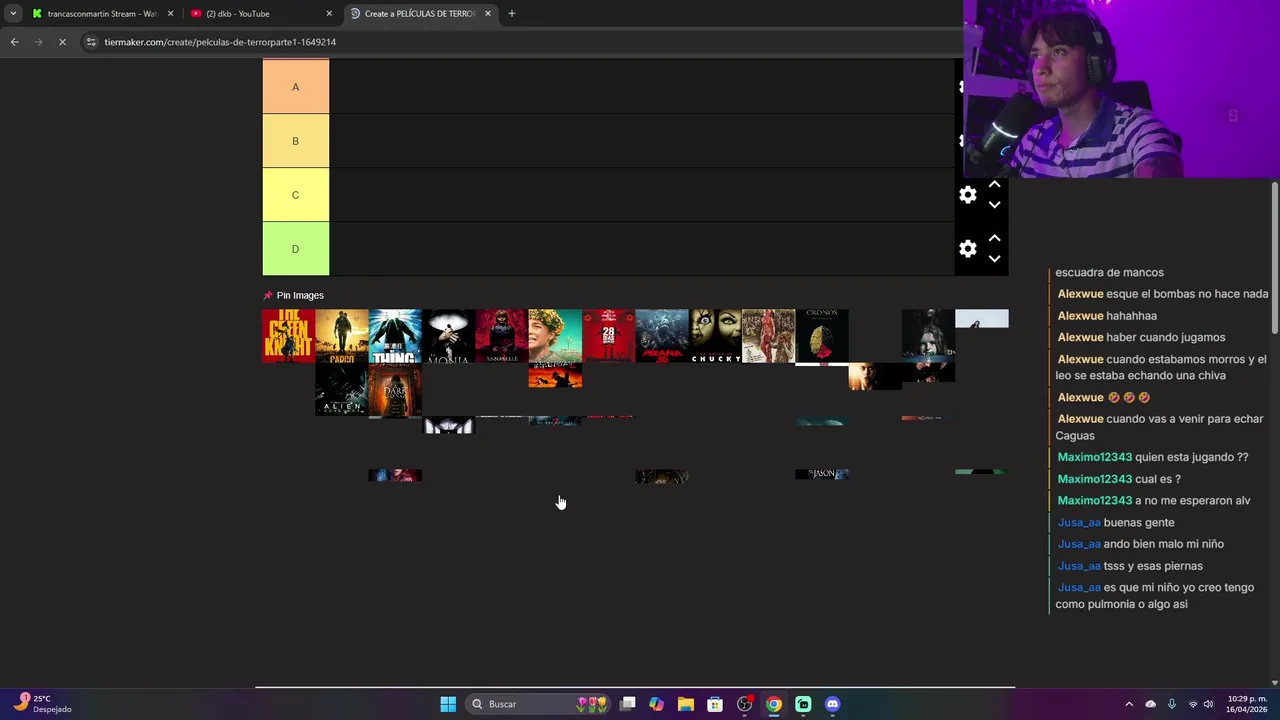Move tier C row up
Viewport: 1280px width, 720px height.
994,185
